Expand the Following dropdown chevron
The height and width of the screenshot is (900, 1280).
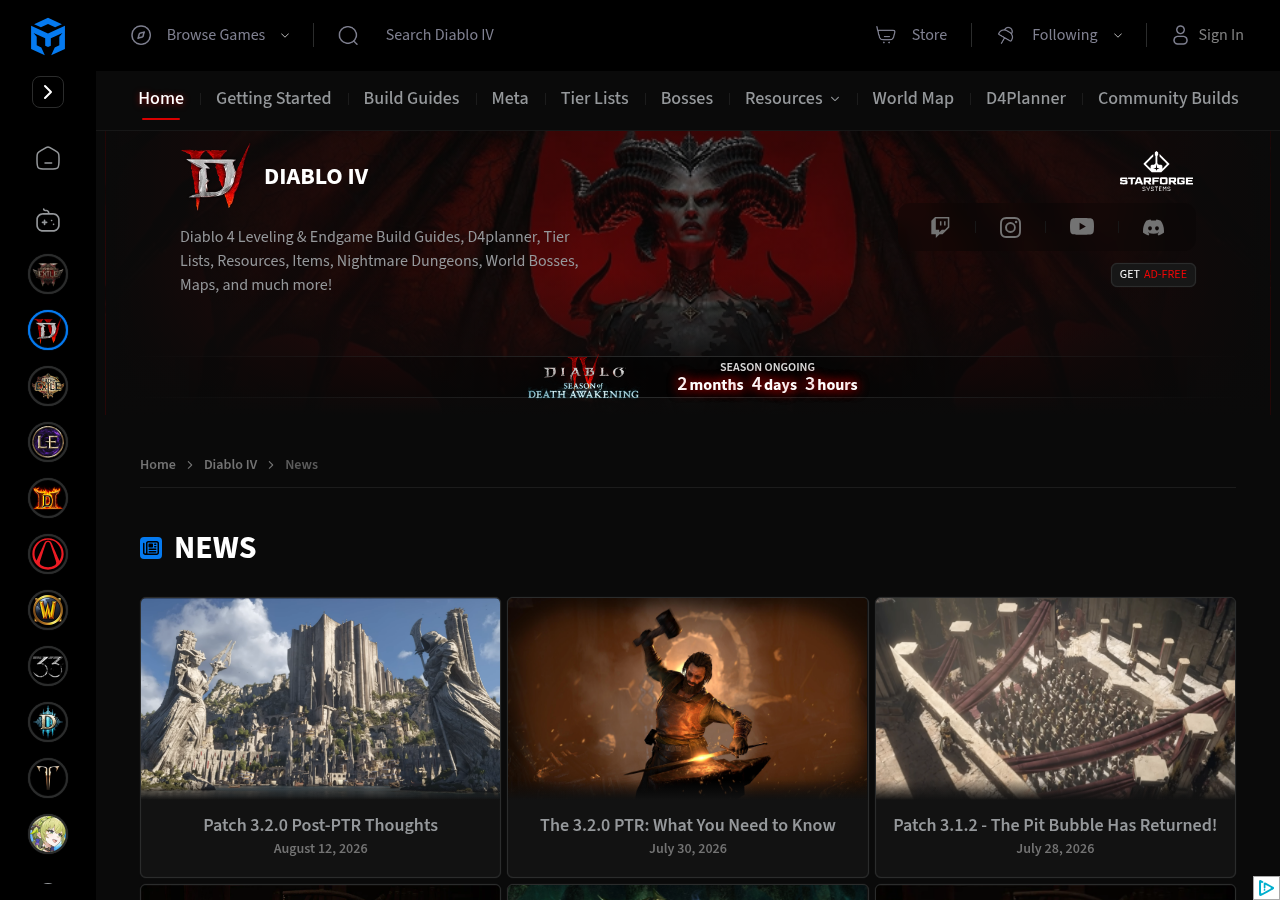pos(1118,35)
